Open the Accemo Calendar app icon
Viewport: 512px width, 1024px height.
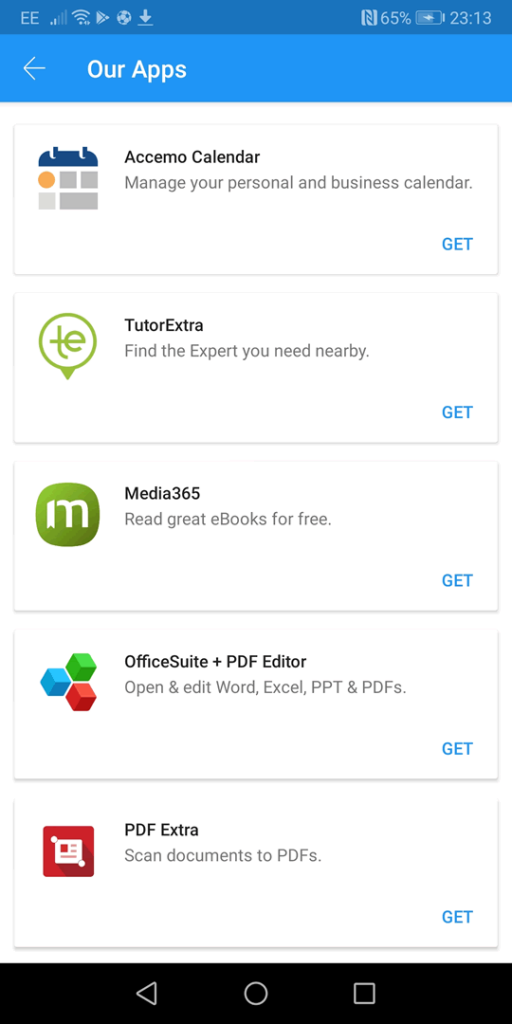[68, 178]
